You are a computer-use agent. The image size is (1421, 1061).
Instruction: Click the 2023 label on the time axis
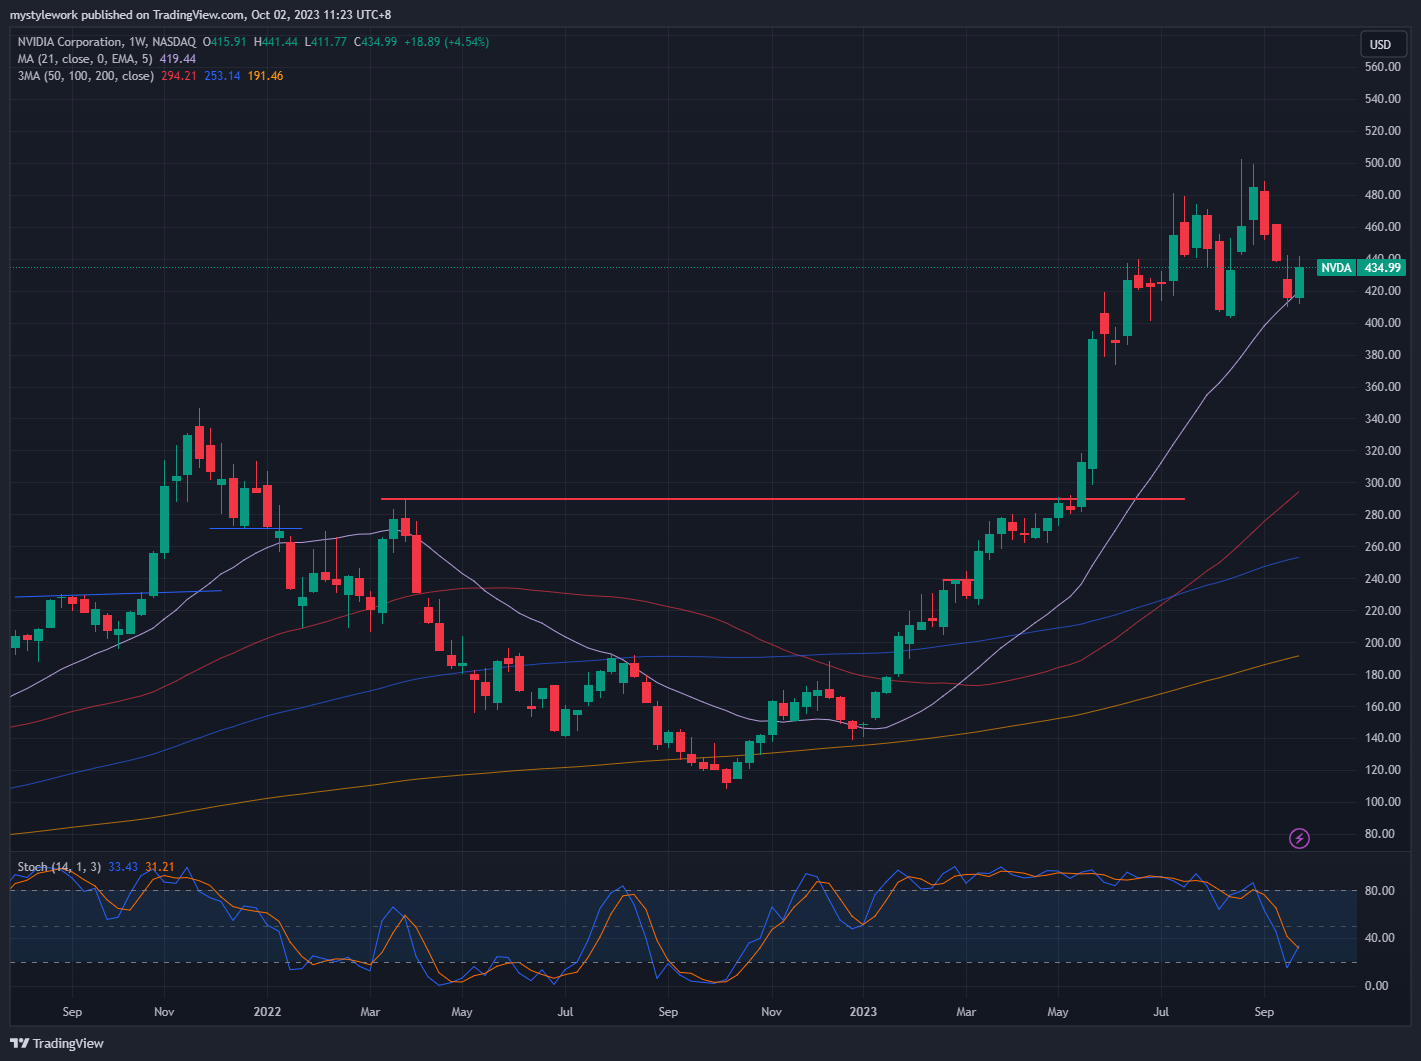pos(863,1012)
